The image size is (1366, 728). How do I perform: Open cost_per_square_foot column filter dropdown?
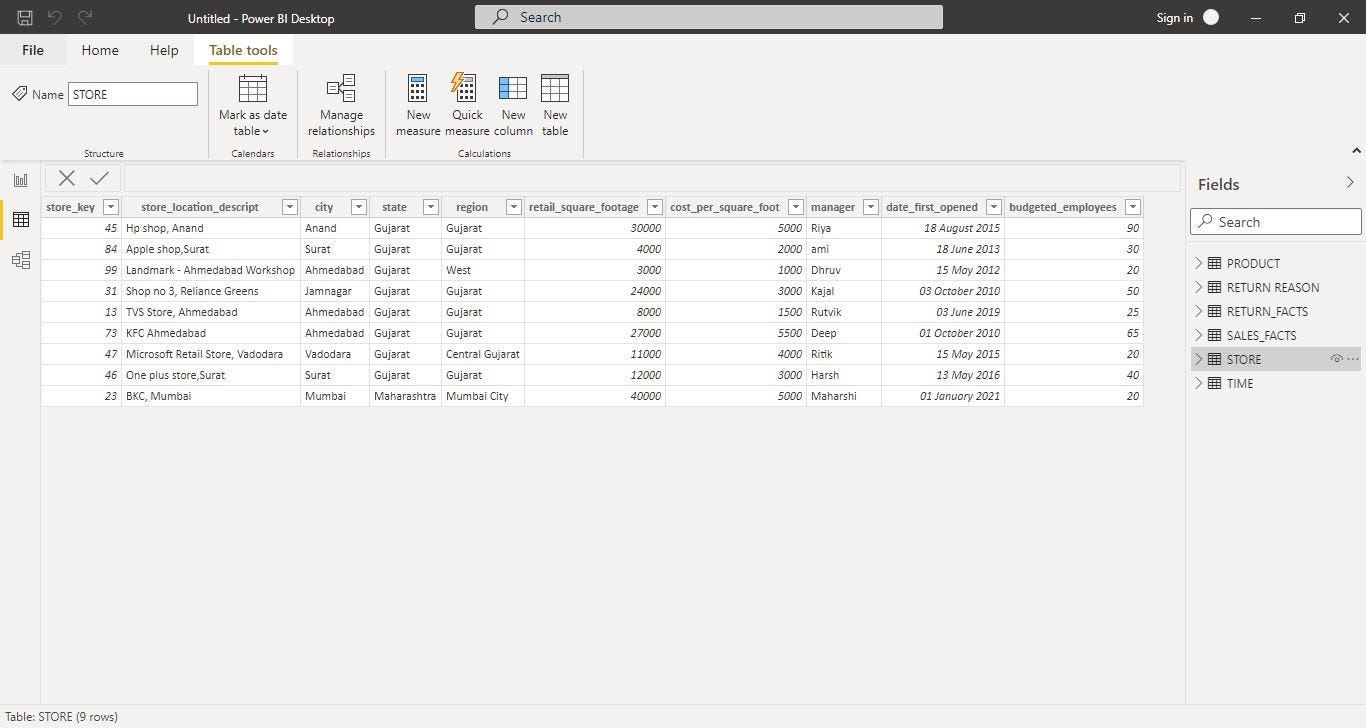796,207
